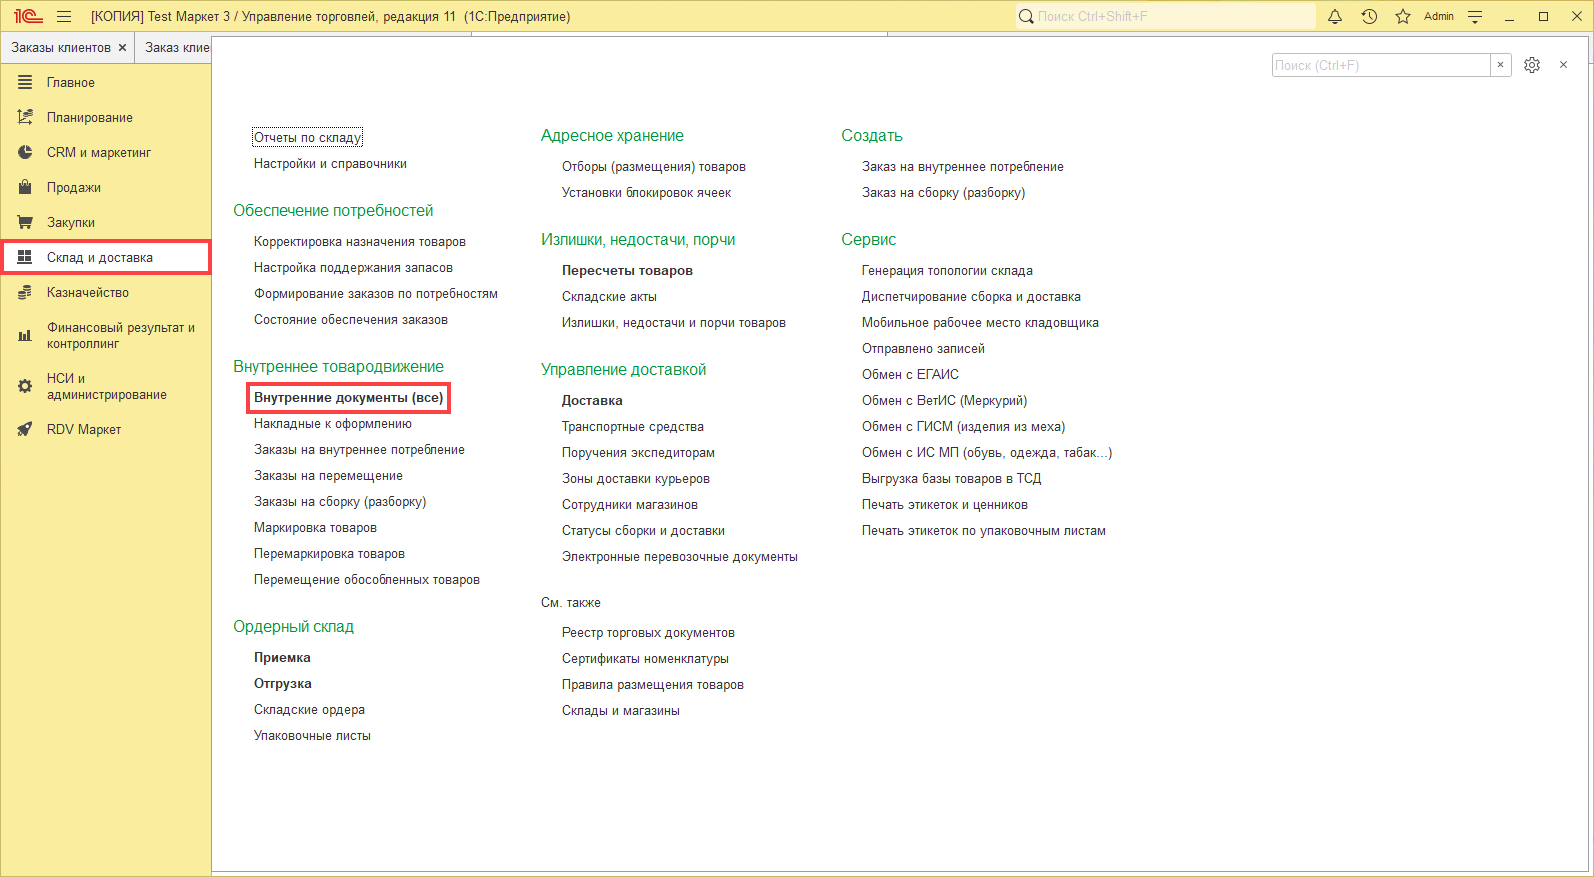Screen dimensions: 1594x877
Task: Open the service settings icon next to Admin
Action: [x=1475, y=16]
